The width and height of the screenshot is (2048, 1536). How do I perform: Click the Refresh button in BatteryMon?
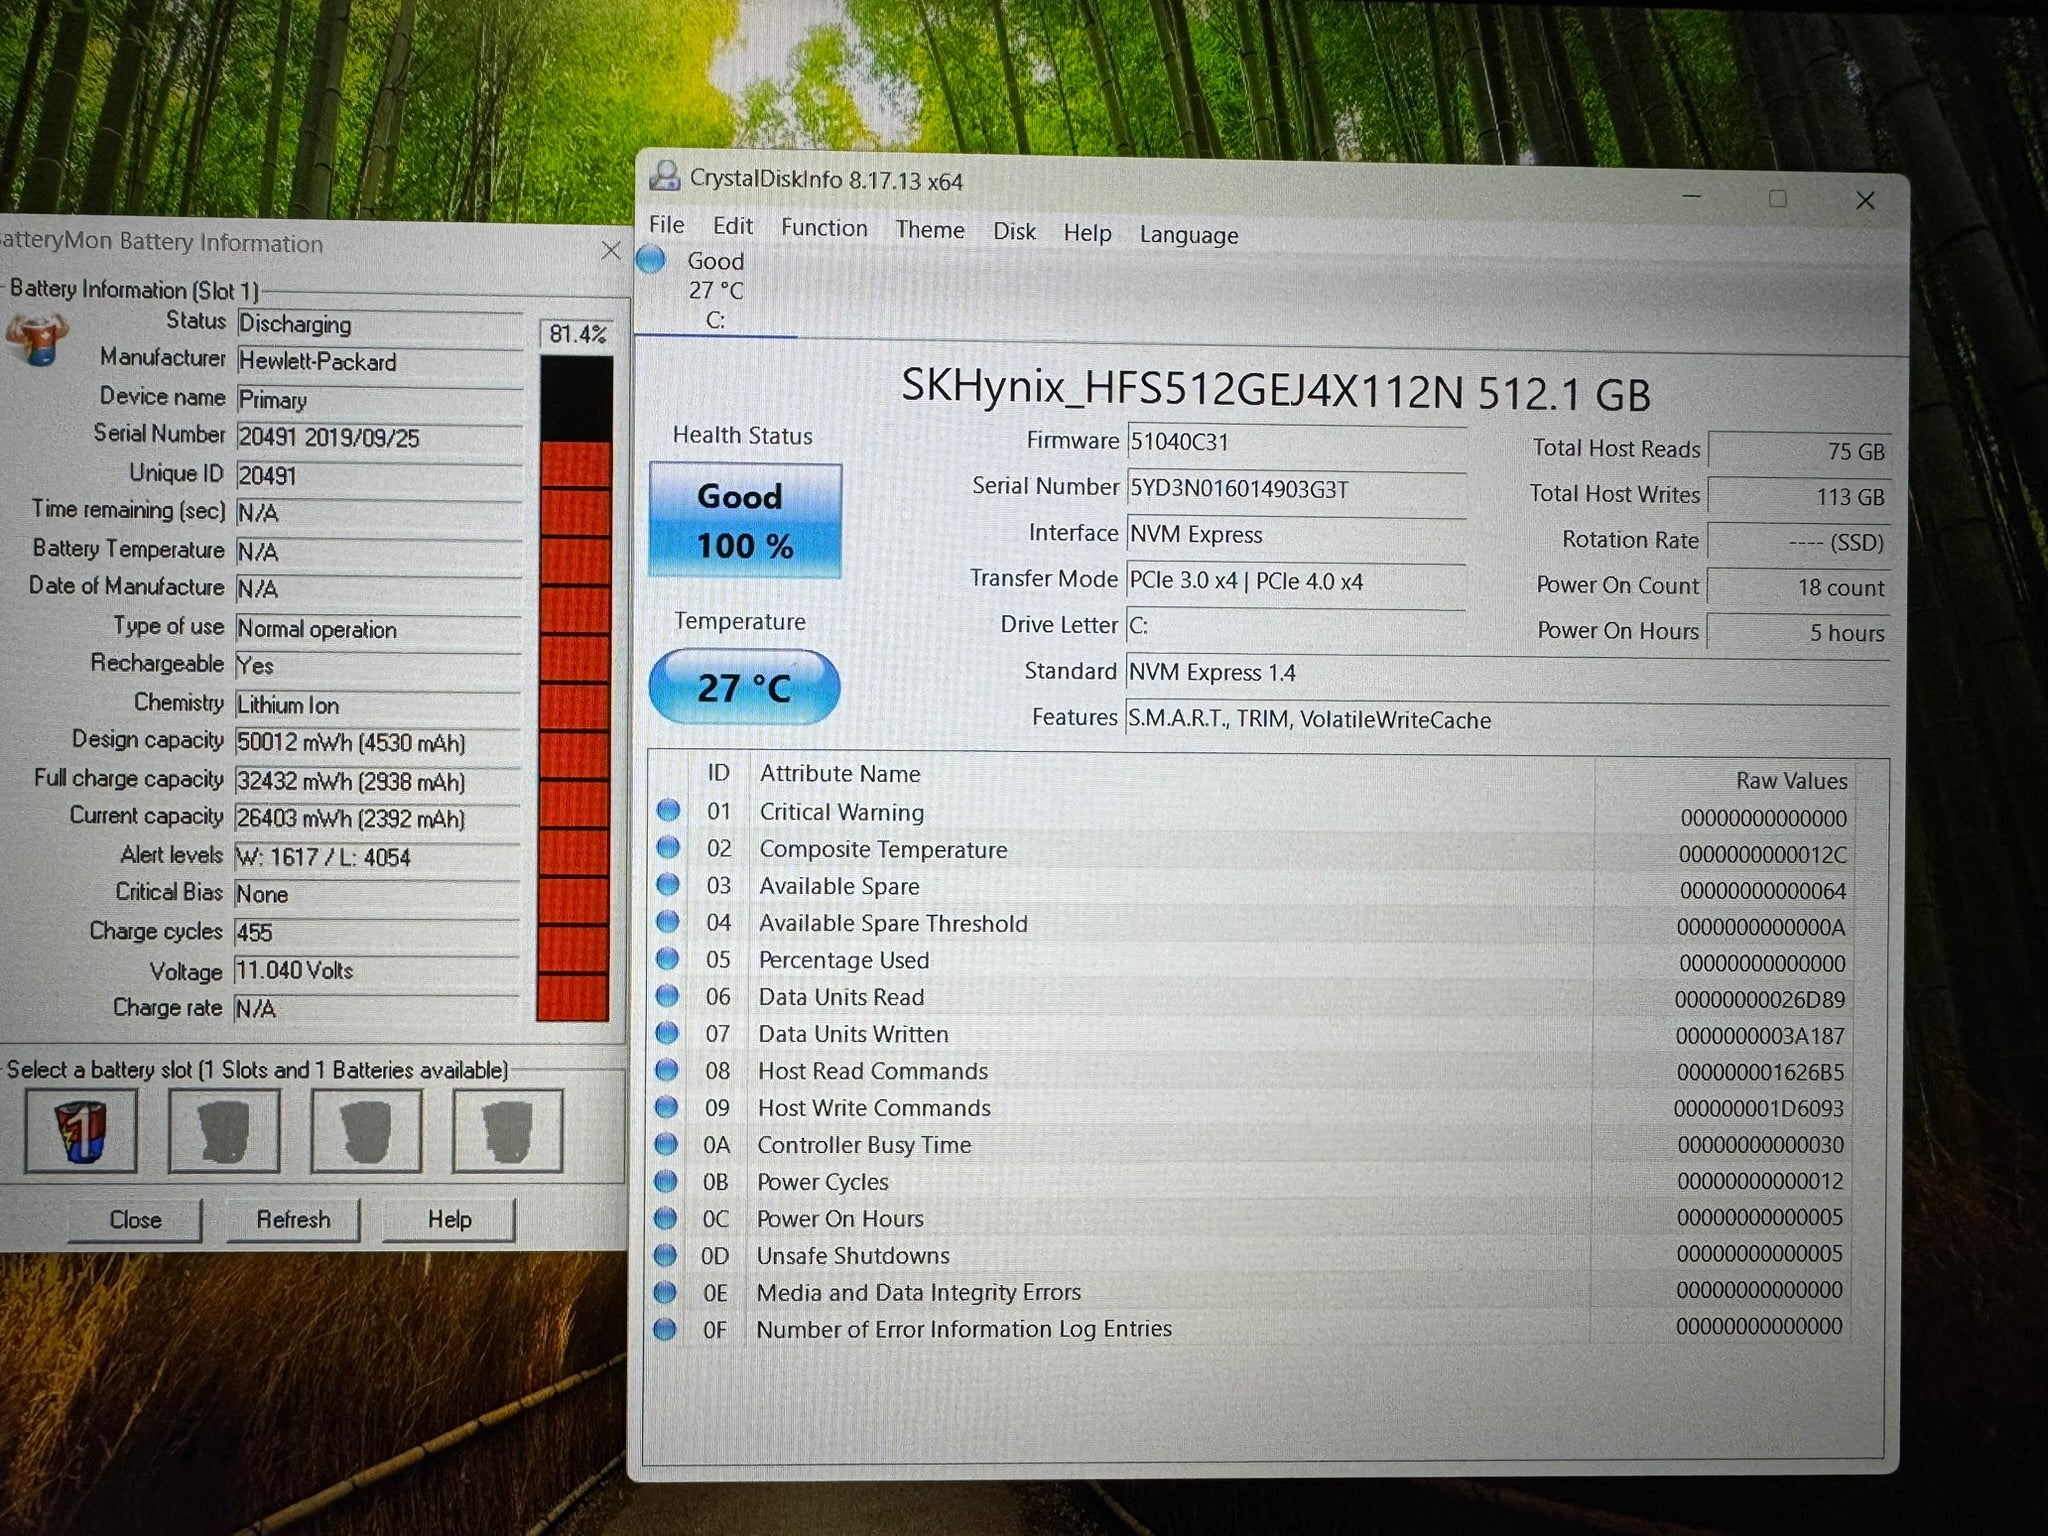click(293, 1220)
